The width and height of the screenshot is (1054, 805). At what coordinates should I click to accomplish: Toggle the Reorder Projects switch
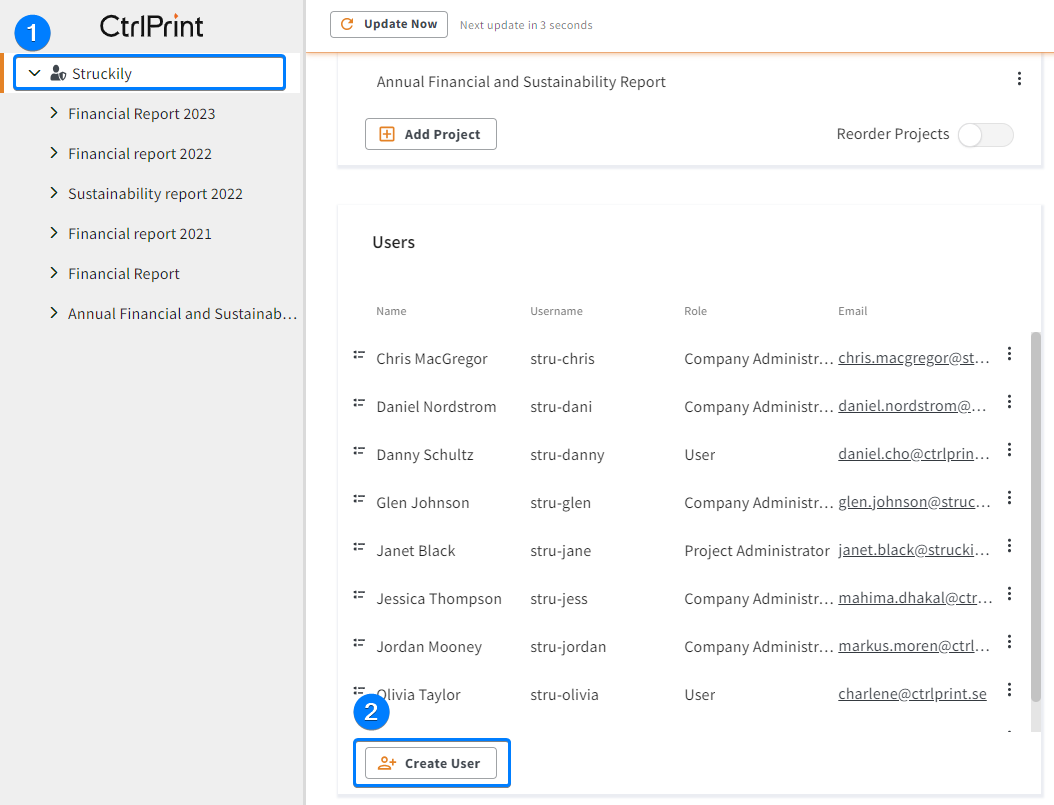(x=985, y=135)
